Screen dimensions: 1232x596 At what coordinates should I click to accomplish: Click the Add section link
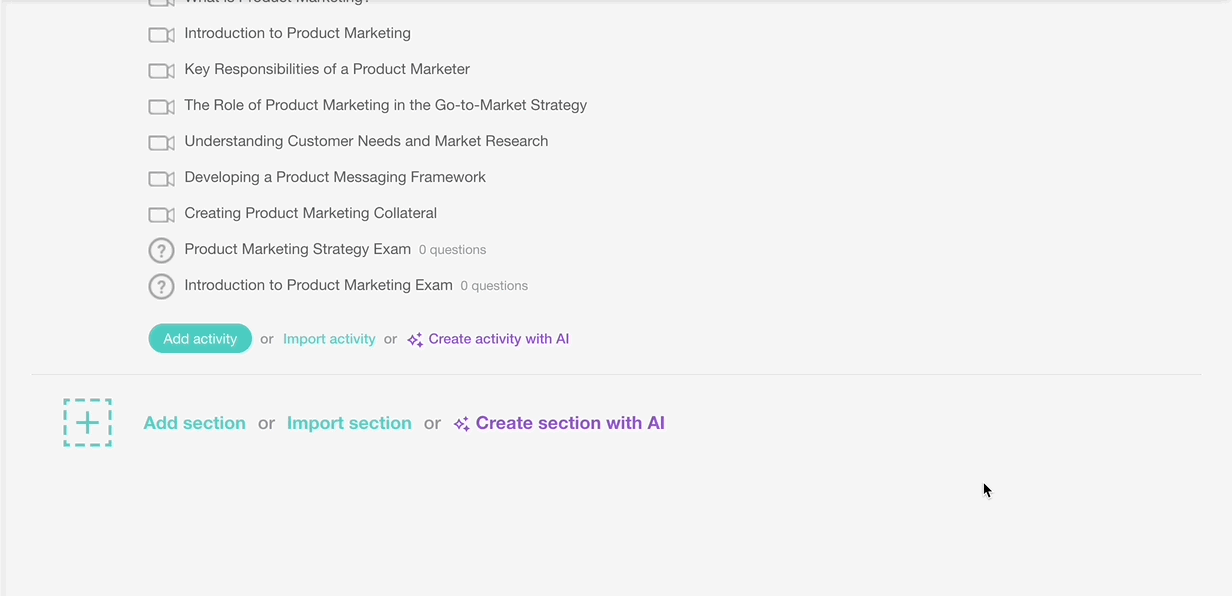point(194,423)
